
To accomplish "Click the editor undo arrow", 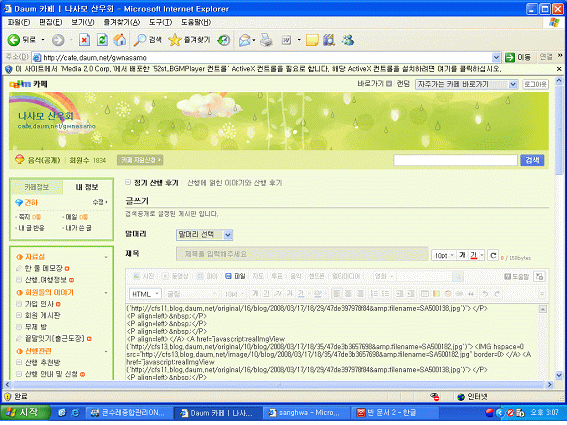I will (486, 294).
